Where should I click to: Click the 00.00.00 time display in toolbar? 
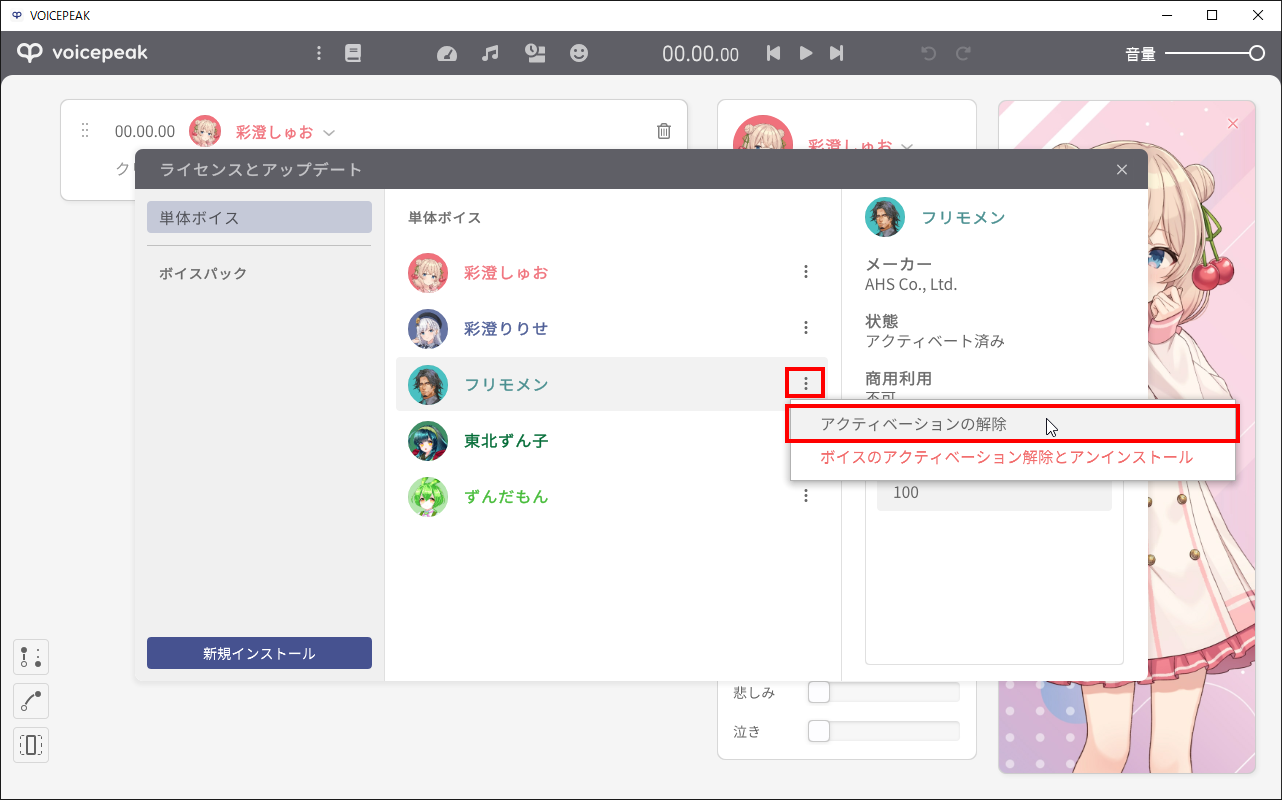700,54
